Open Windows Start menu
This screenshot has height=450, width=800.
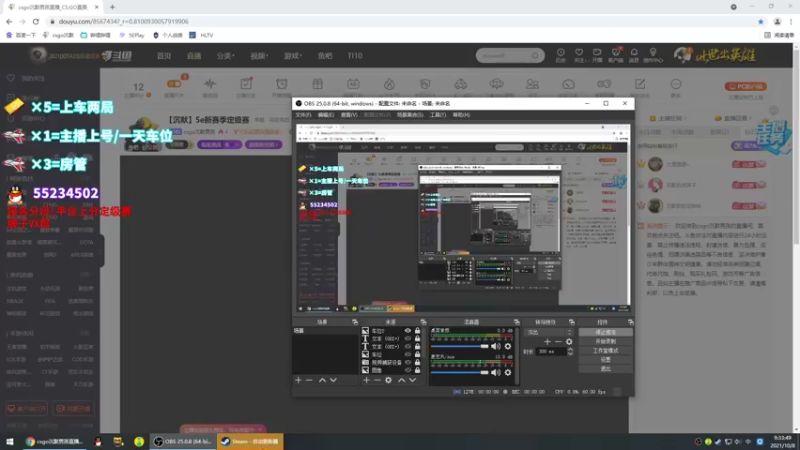tap(9, 441)
